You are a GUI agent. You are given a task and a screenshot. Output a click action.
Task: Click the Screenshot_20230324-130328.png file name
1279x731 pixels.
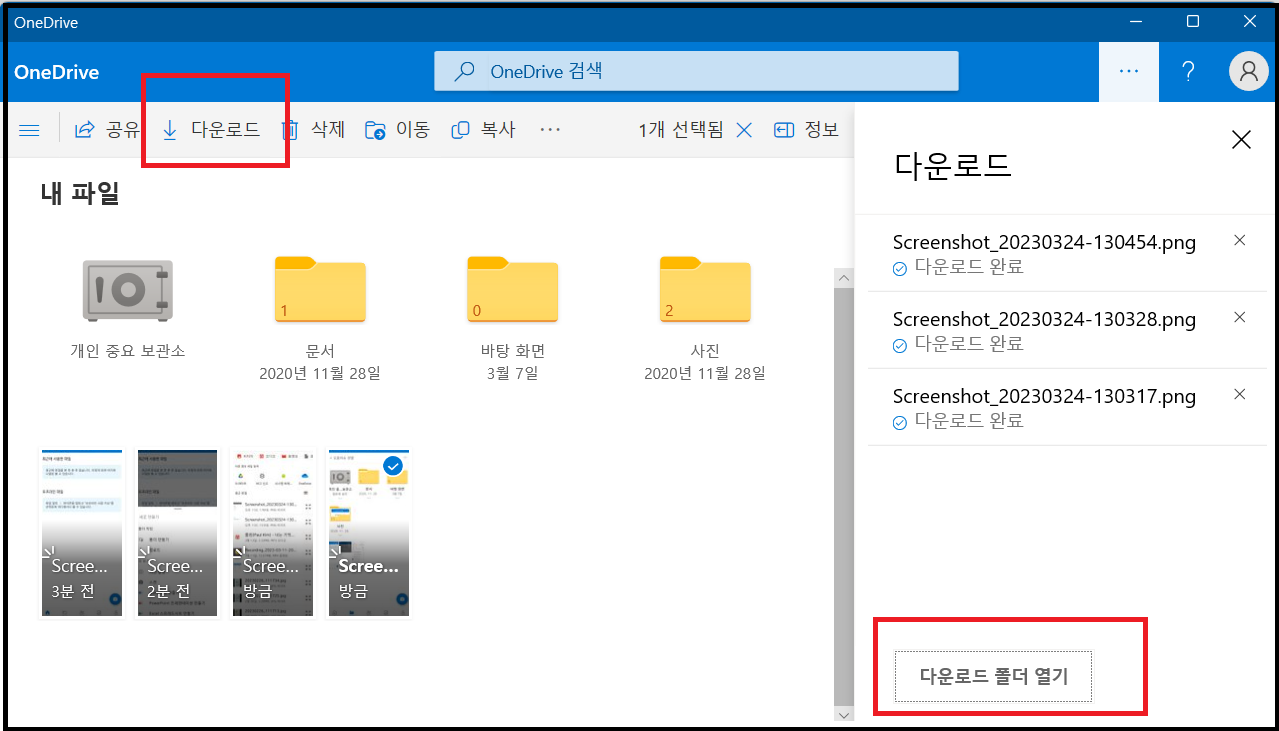pos(1044,319)
